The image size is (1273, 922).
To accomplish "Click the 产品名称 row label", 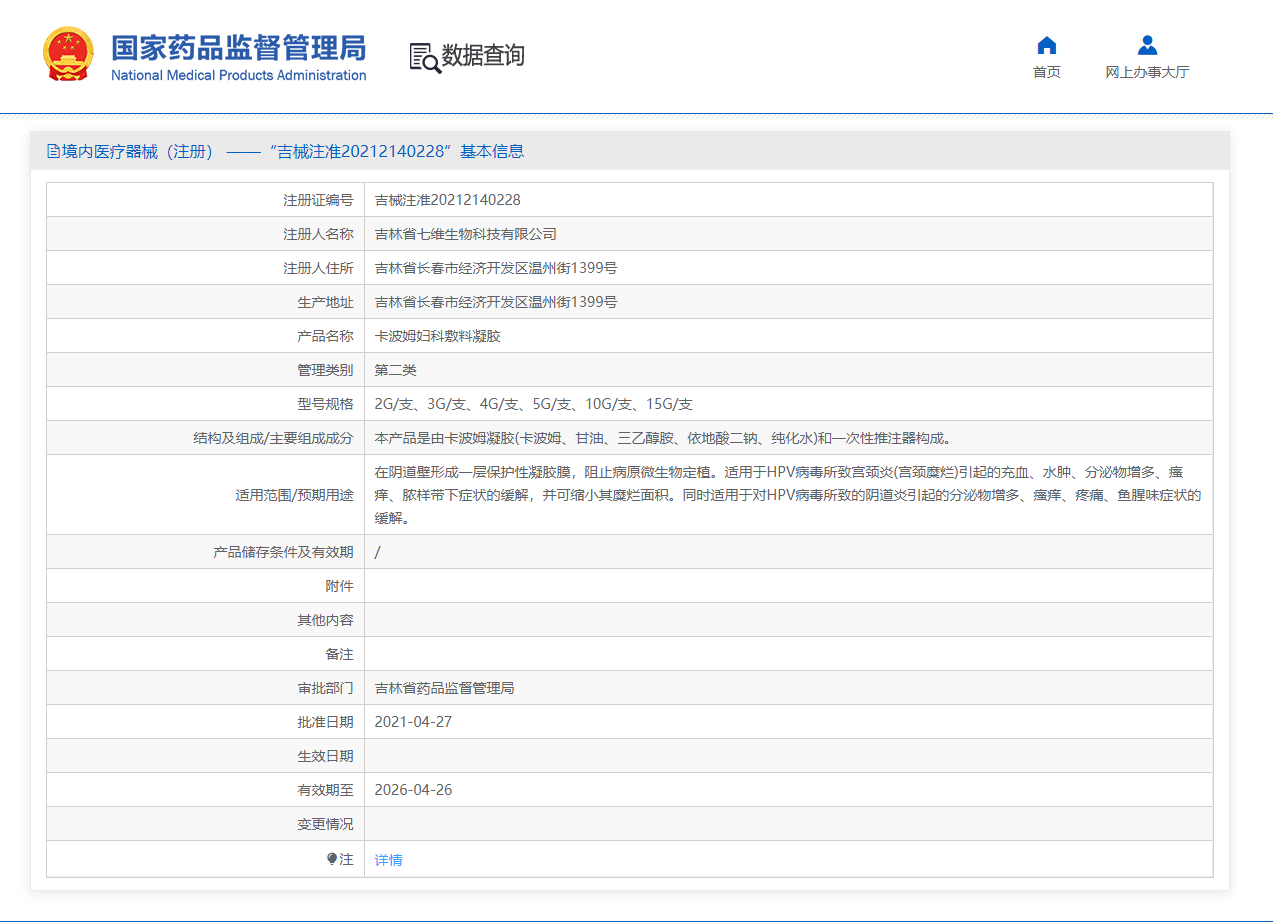I will [325, 336].
